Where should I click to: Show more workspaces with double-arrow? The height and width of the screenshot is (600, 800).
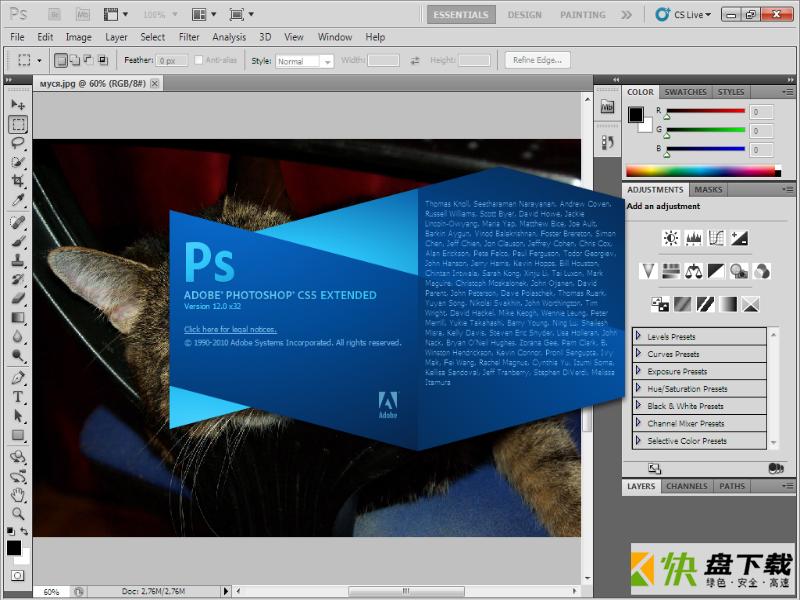(x=626, y=15)
